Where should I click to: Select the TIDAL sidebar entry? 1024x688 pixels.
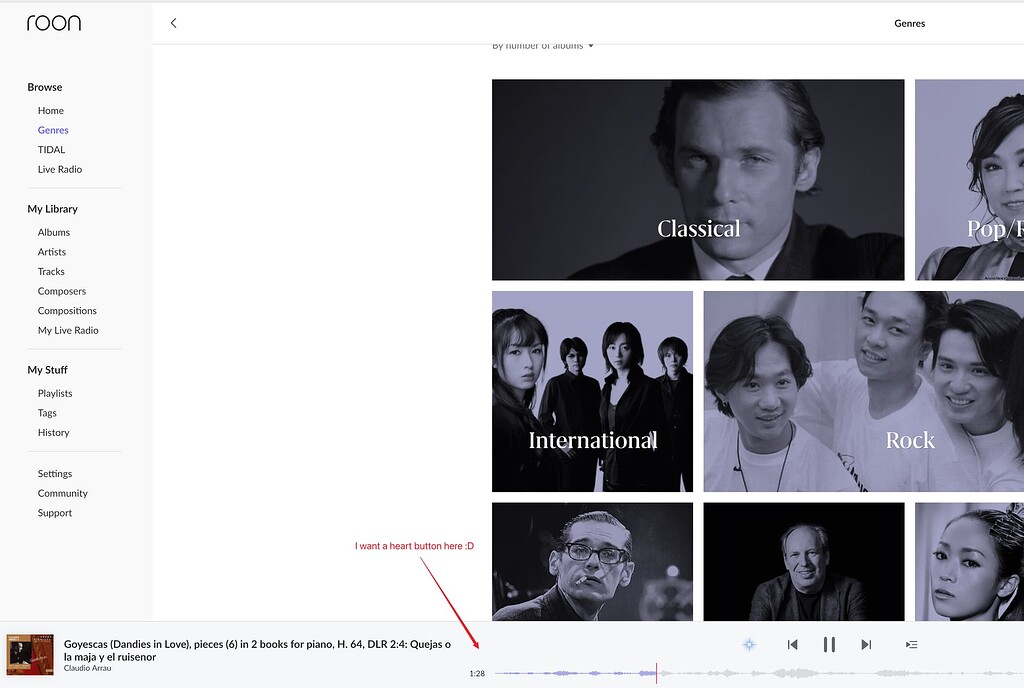pos(51,149)
